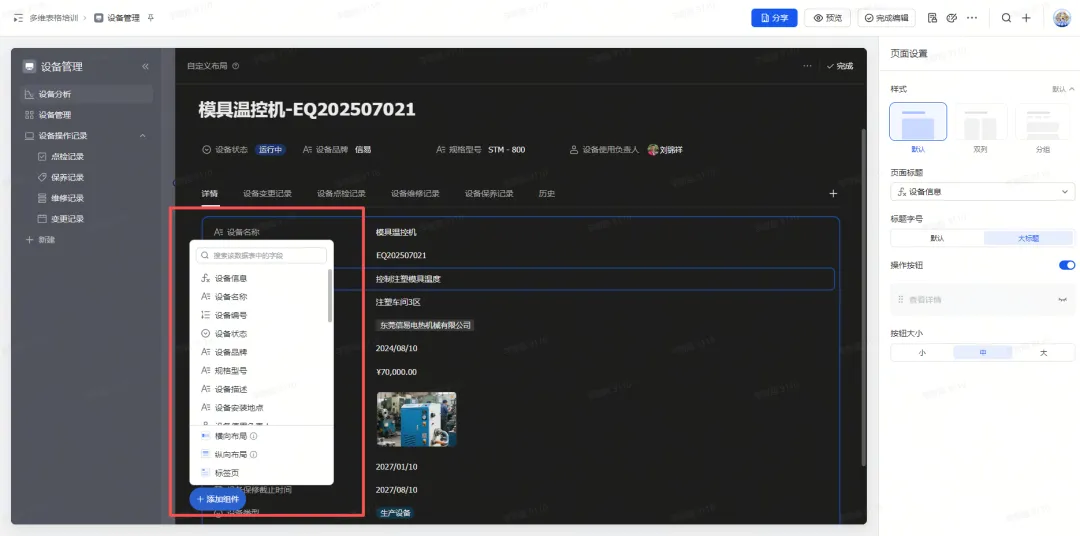Click the plus icon in top bar
Image resolution: width=1080 pixels, height=536 pixels.
[x=1026, y=18]
